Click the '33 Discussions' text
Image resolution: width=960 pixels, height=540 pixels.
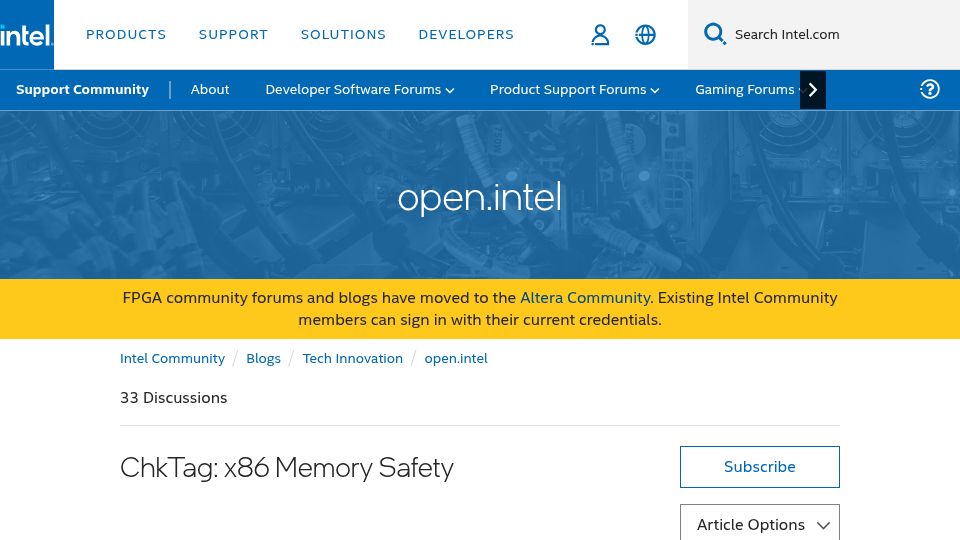coord(173,398)
